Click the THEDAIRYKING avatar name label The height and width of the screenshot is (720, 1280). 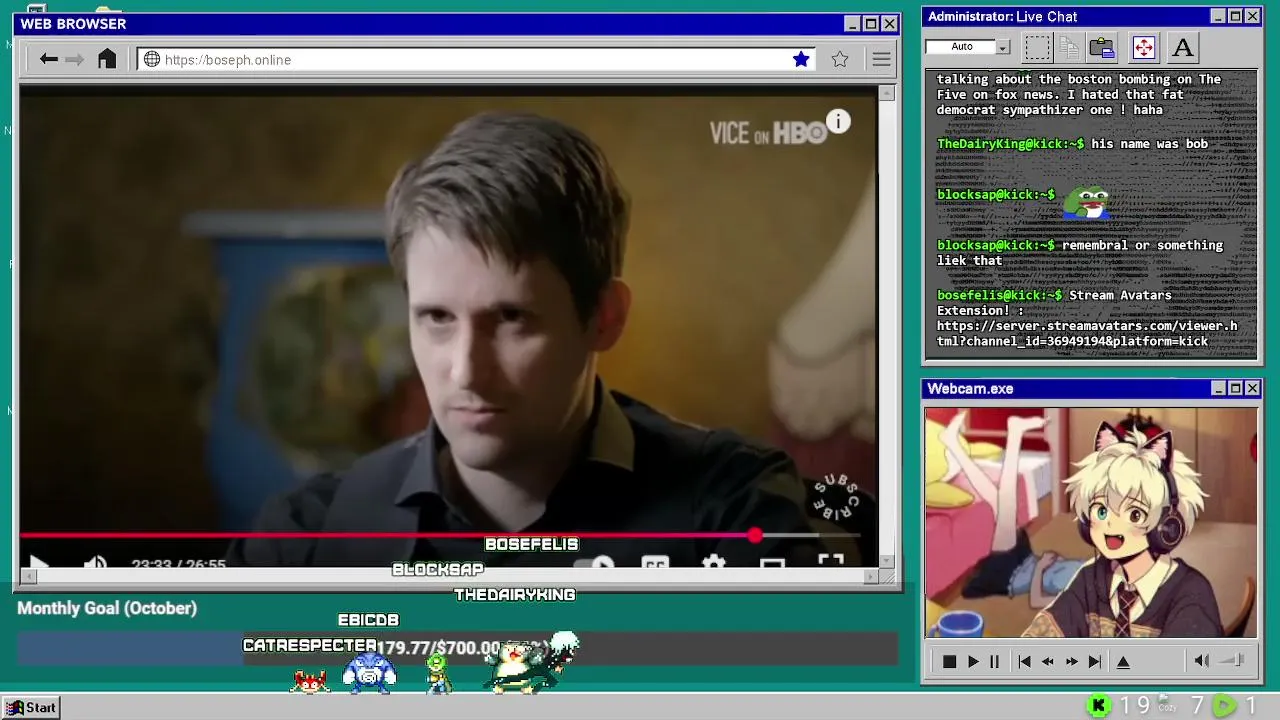[x=515, y=595]
